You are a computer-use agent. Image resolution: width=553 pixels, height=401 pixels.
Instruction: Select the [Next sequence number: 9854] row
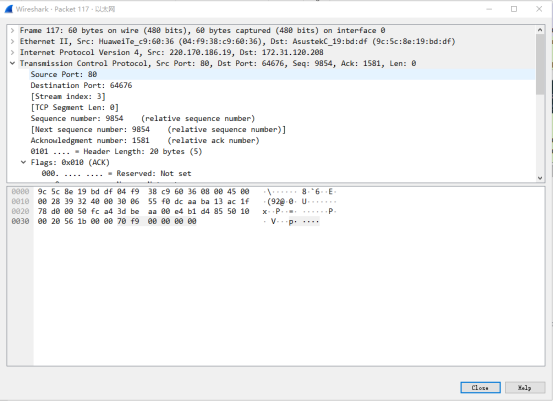[282, 129]
